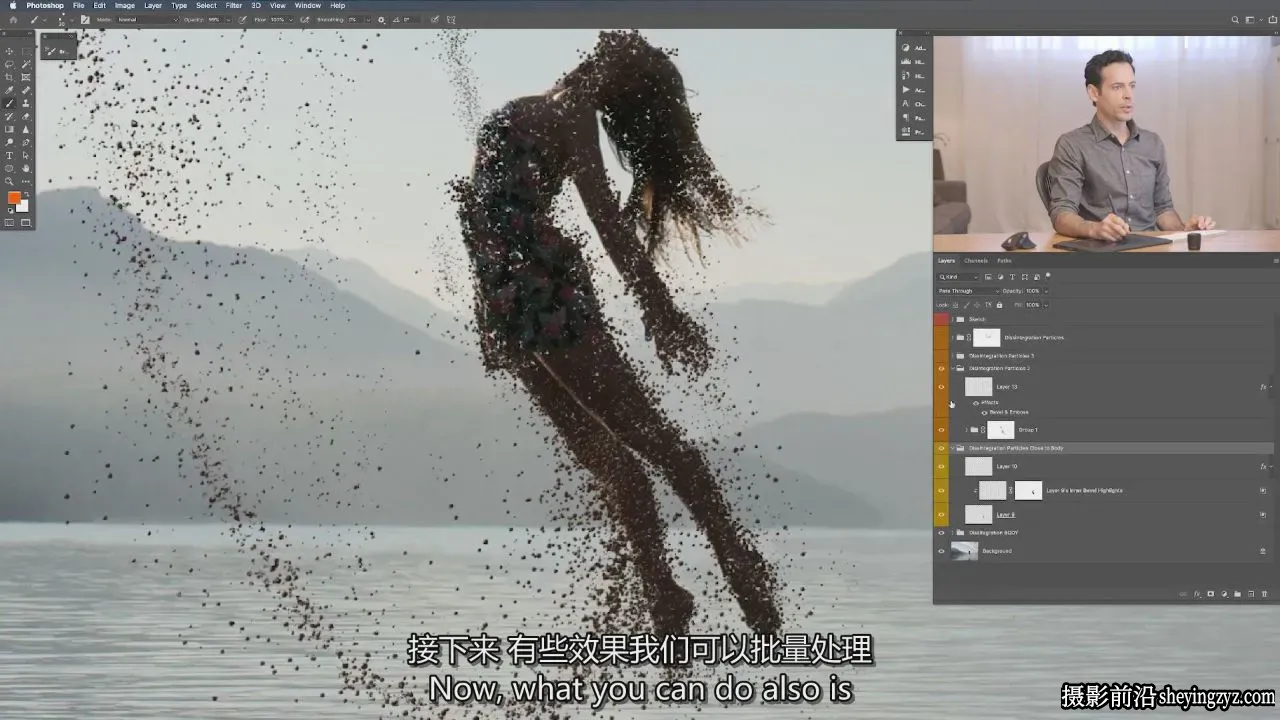
Task: Open the Photoshop app menu
Action: click(x=45, y=6)
